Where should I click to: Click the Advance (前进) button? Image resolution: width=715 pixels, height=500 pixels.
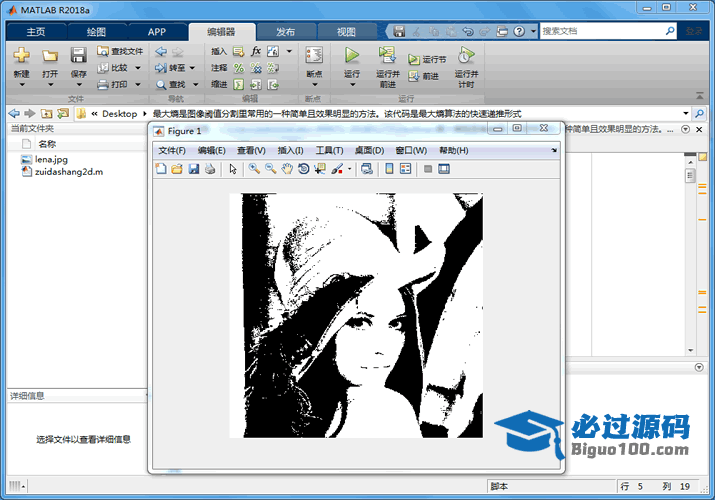tap(424, 76)
